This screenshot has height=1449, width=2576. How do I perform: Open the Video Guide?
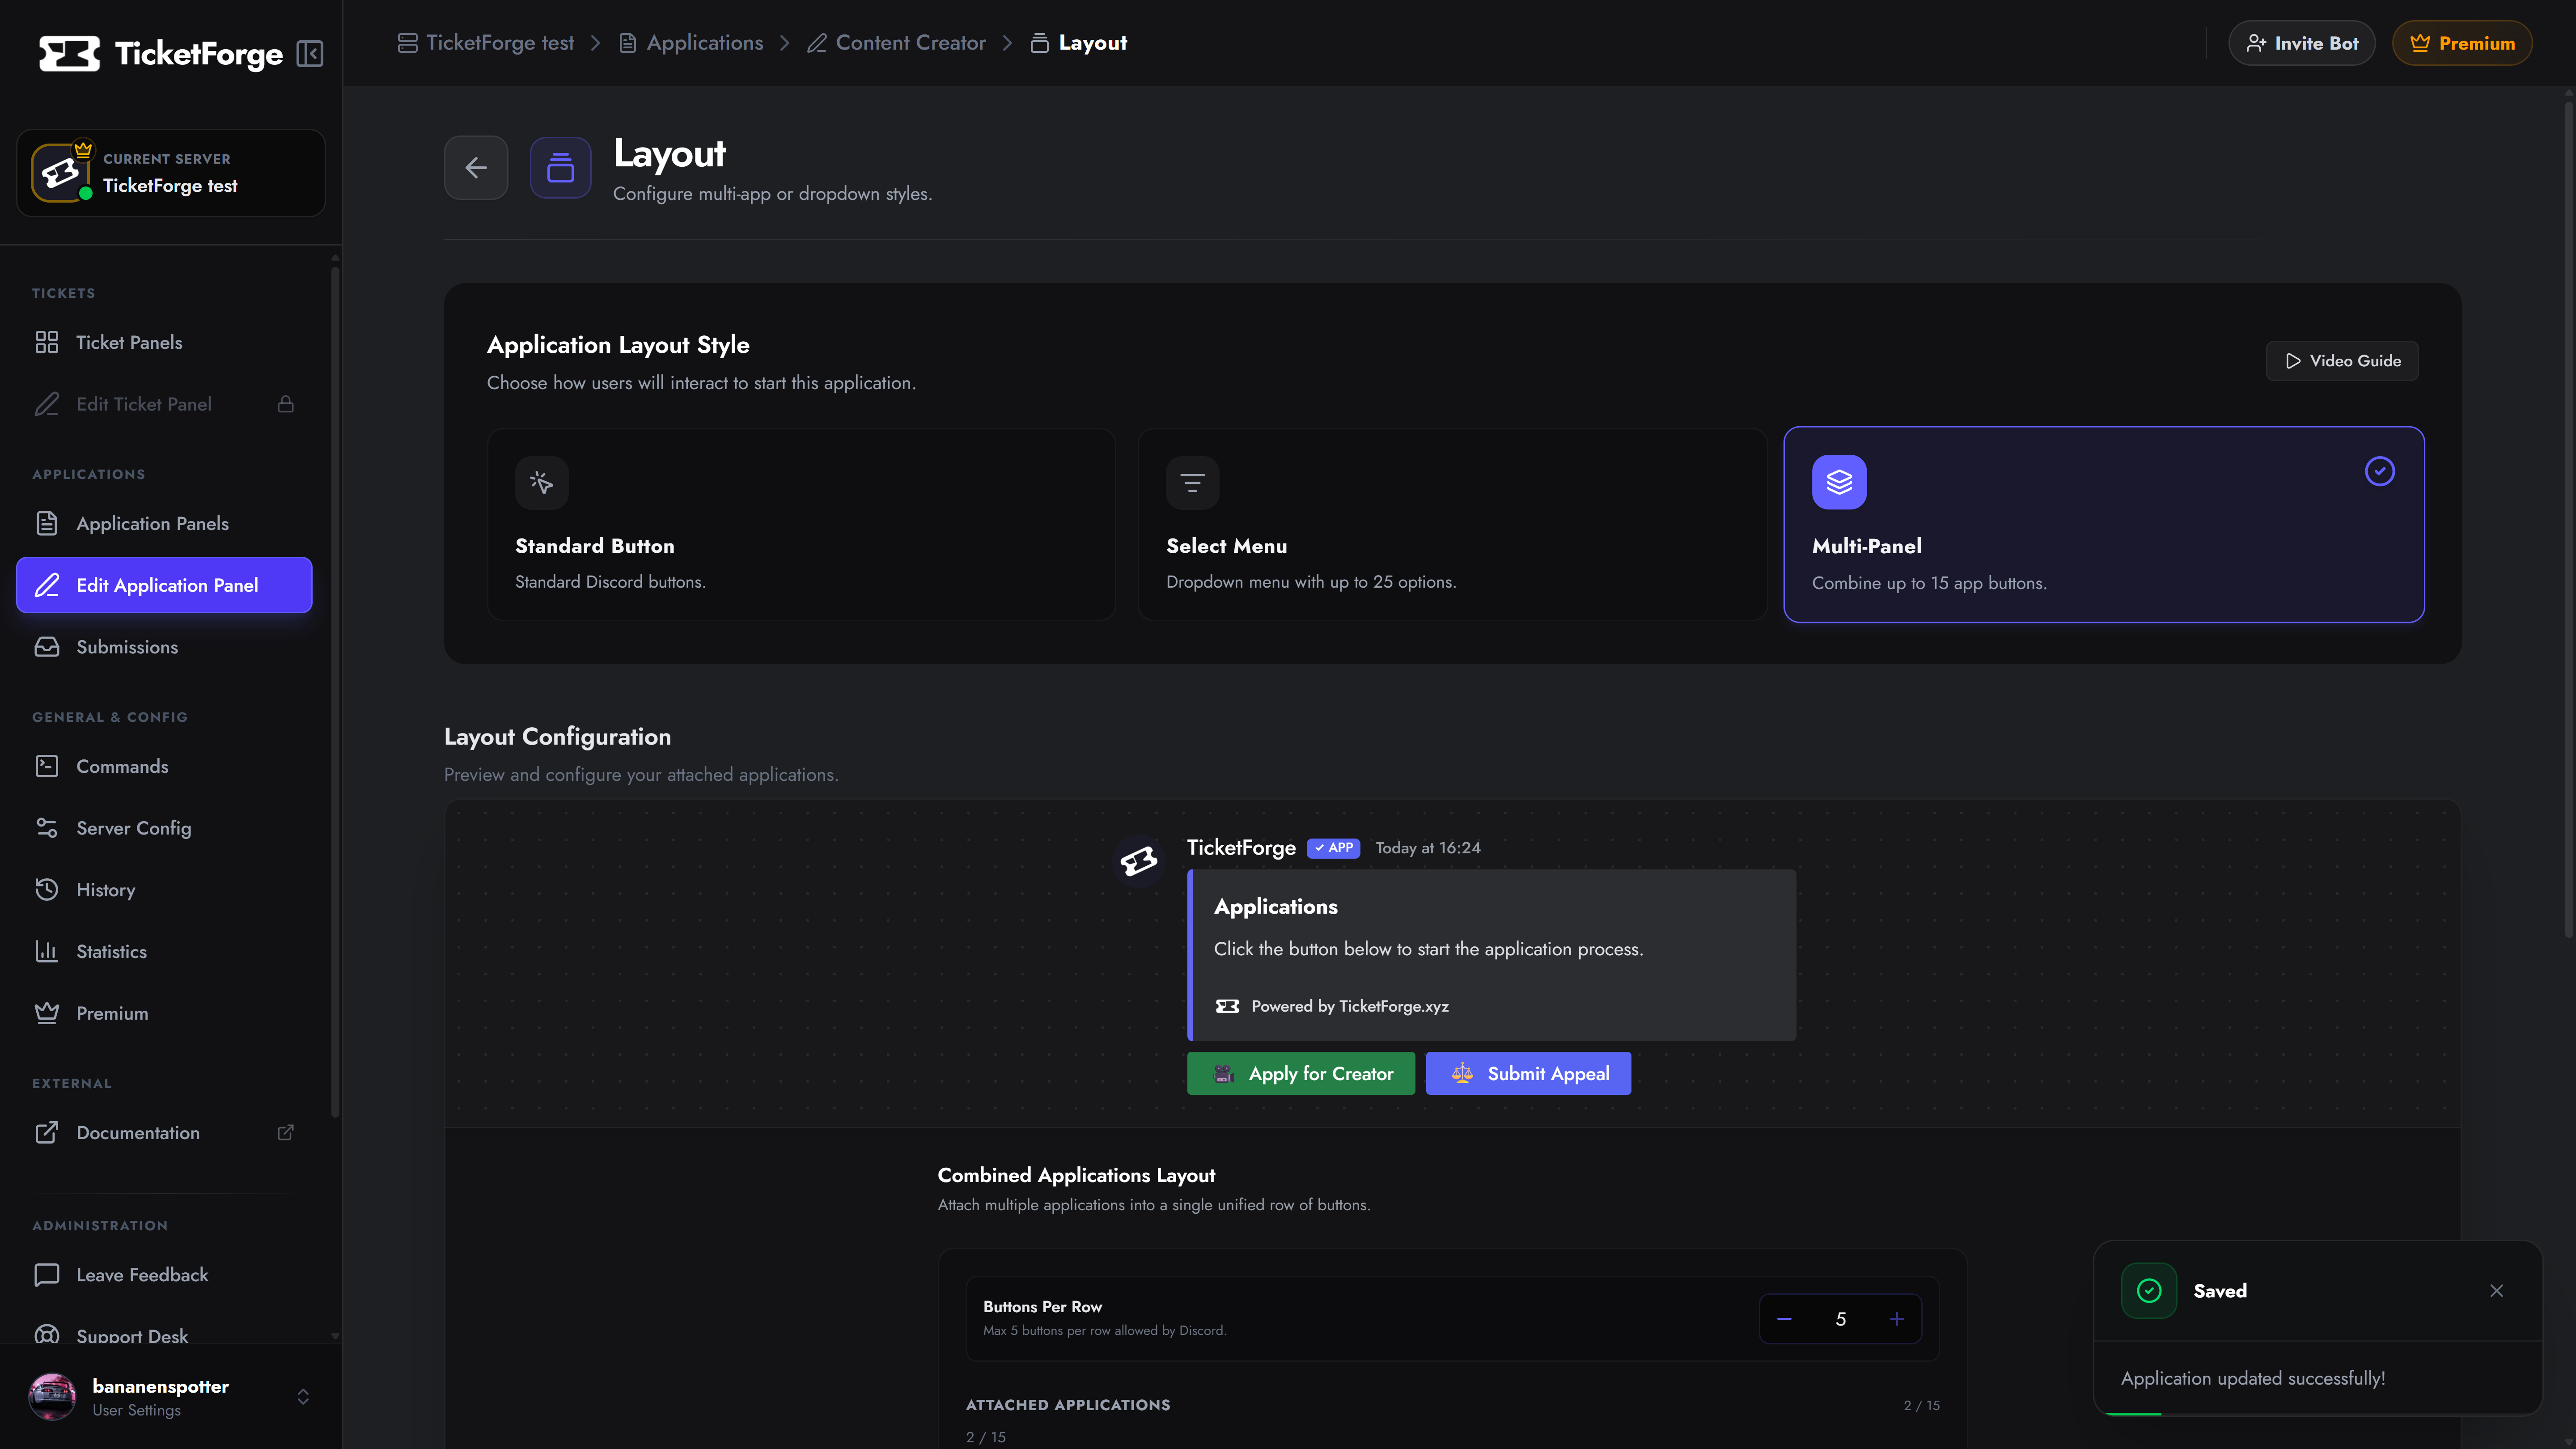coord(2342,361)
